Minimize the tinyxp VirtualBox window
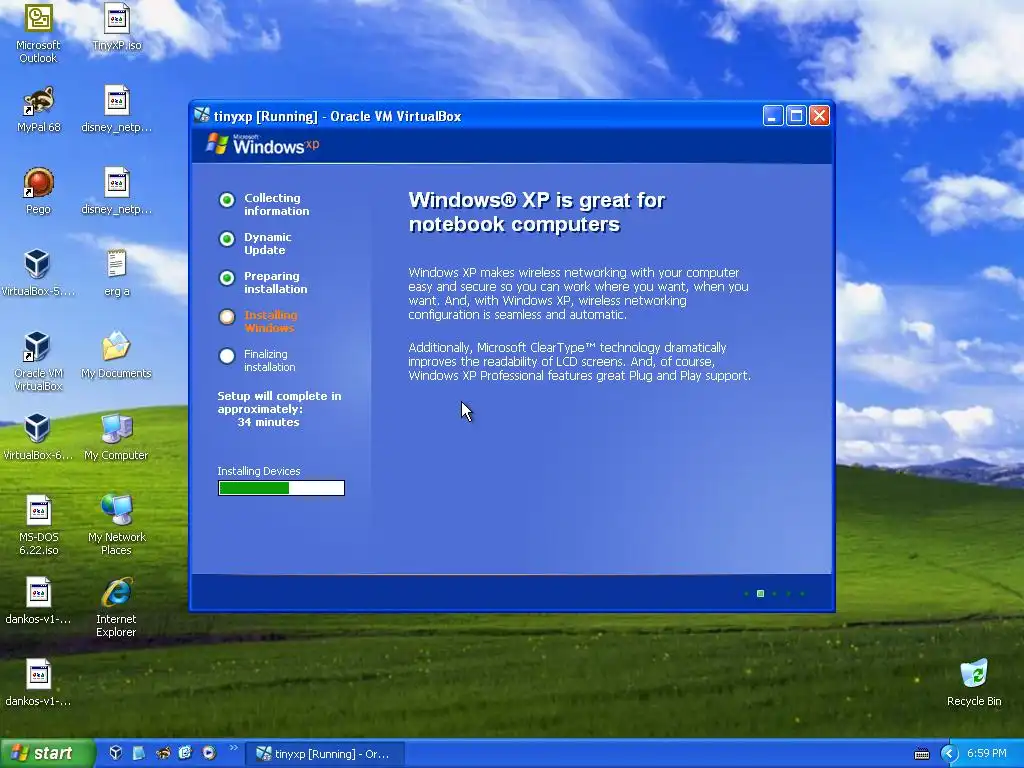The width and height of the screenshot is (1024, 768). pos(773,116)
